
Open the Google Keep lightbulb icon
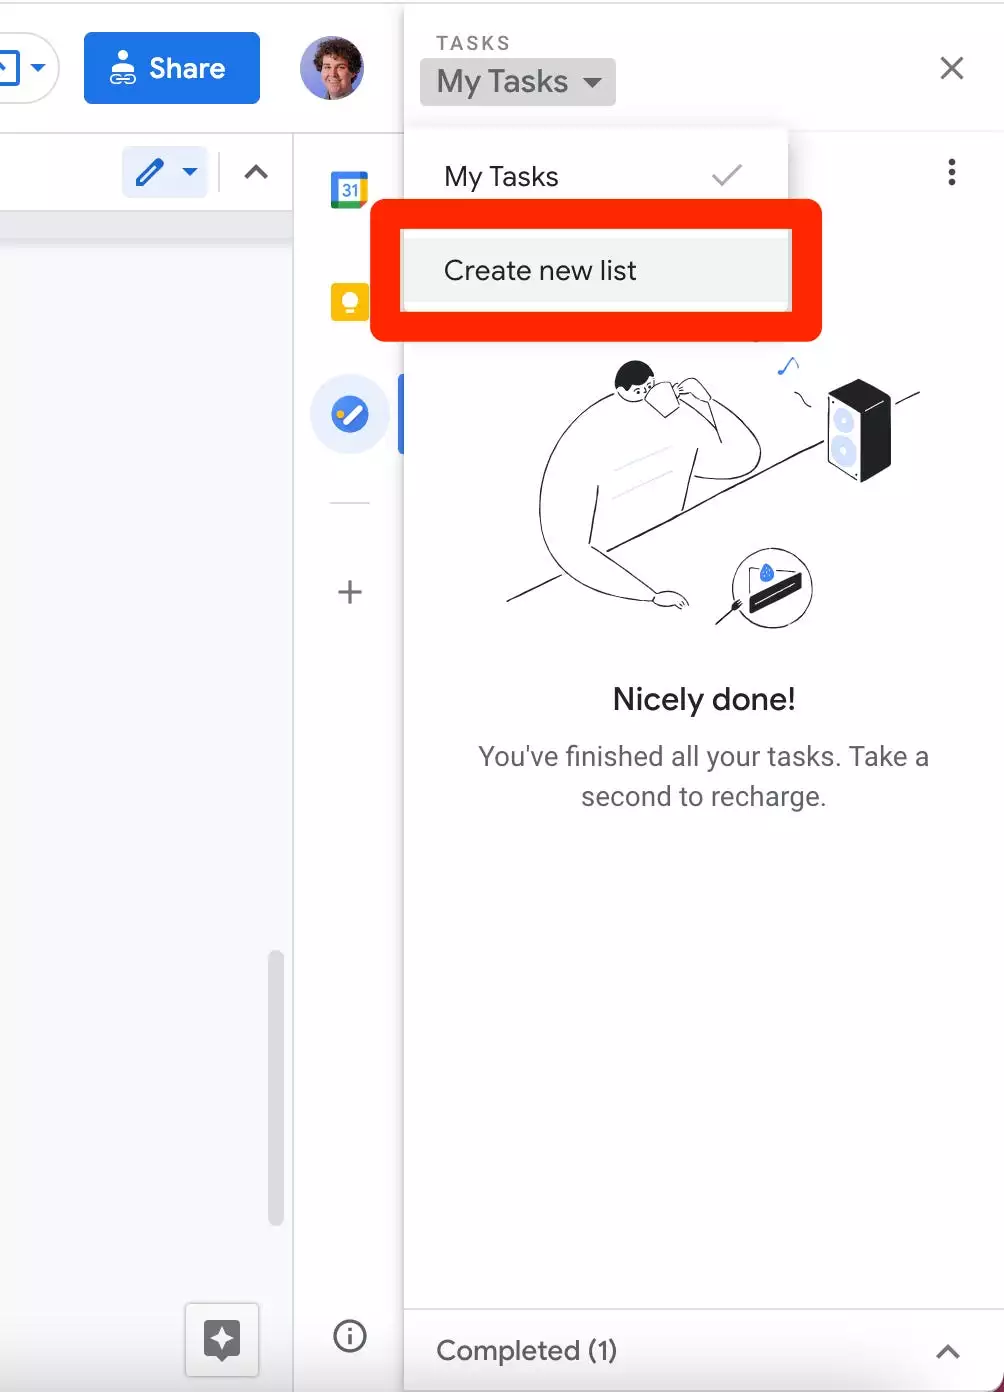coord(349,301)
